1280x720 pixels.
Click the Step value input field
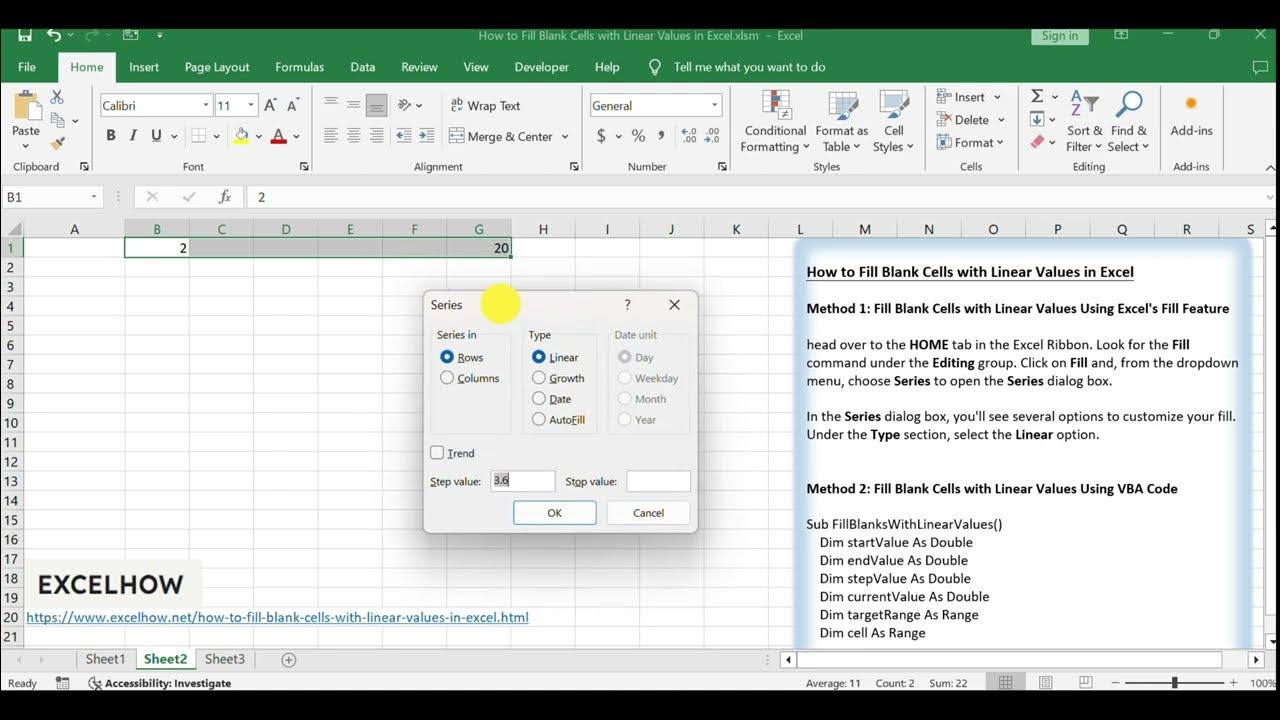[x=522, y=481]
